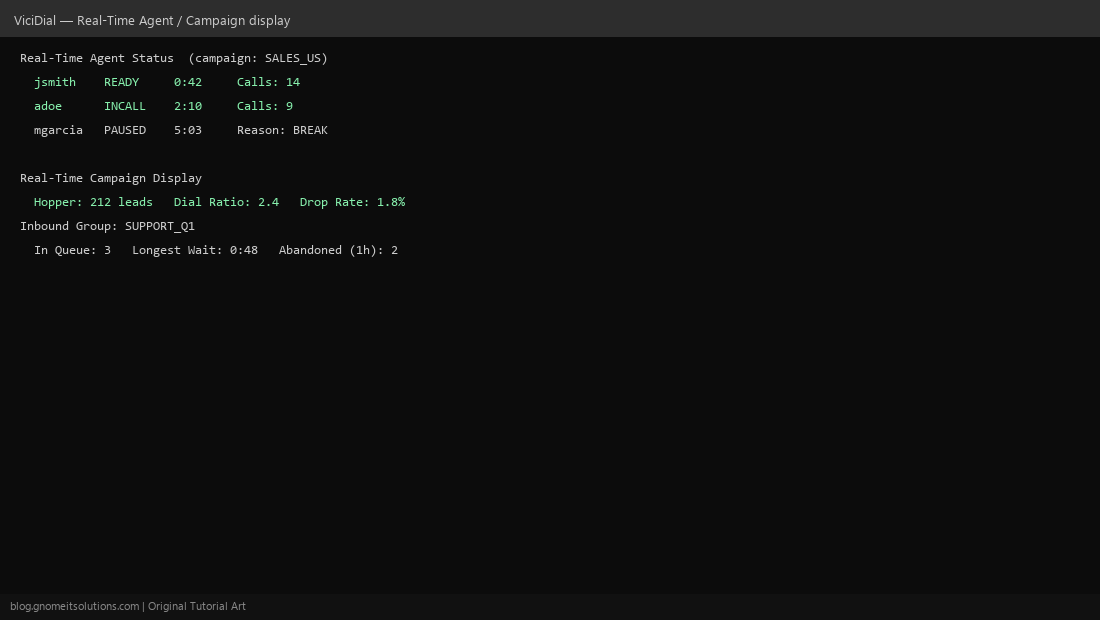Select the "In Queue: 3" value
Viewport: 1100px width, 620px height.
point(72,250)
